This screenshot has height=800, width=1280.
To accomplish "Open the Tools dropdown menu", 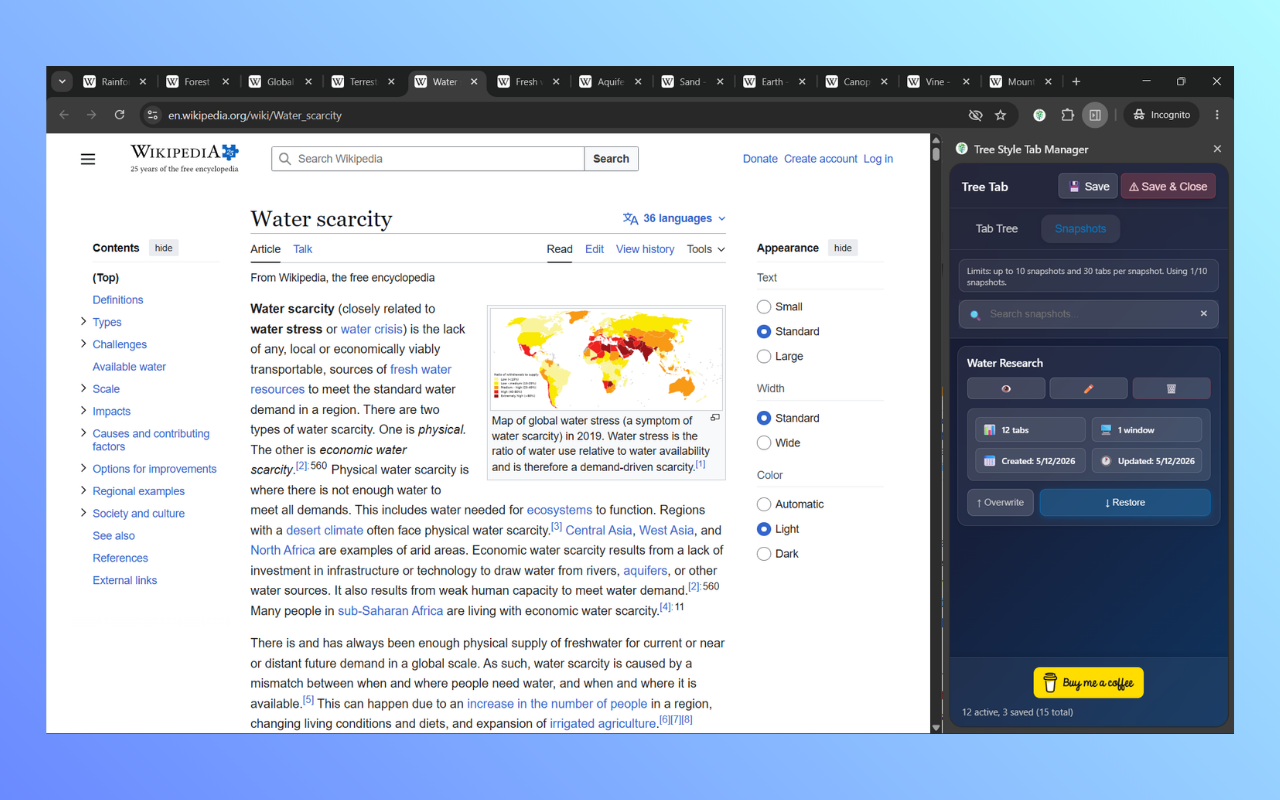I will [706, 249].
